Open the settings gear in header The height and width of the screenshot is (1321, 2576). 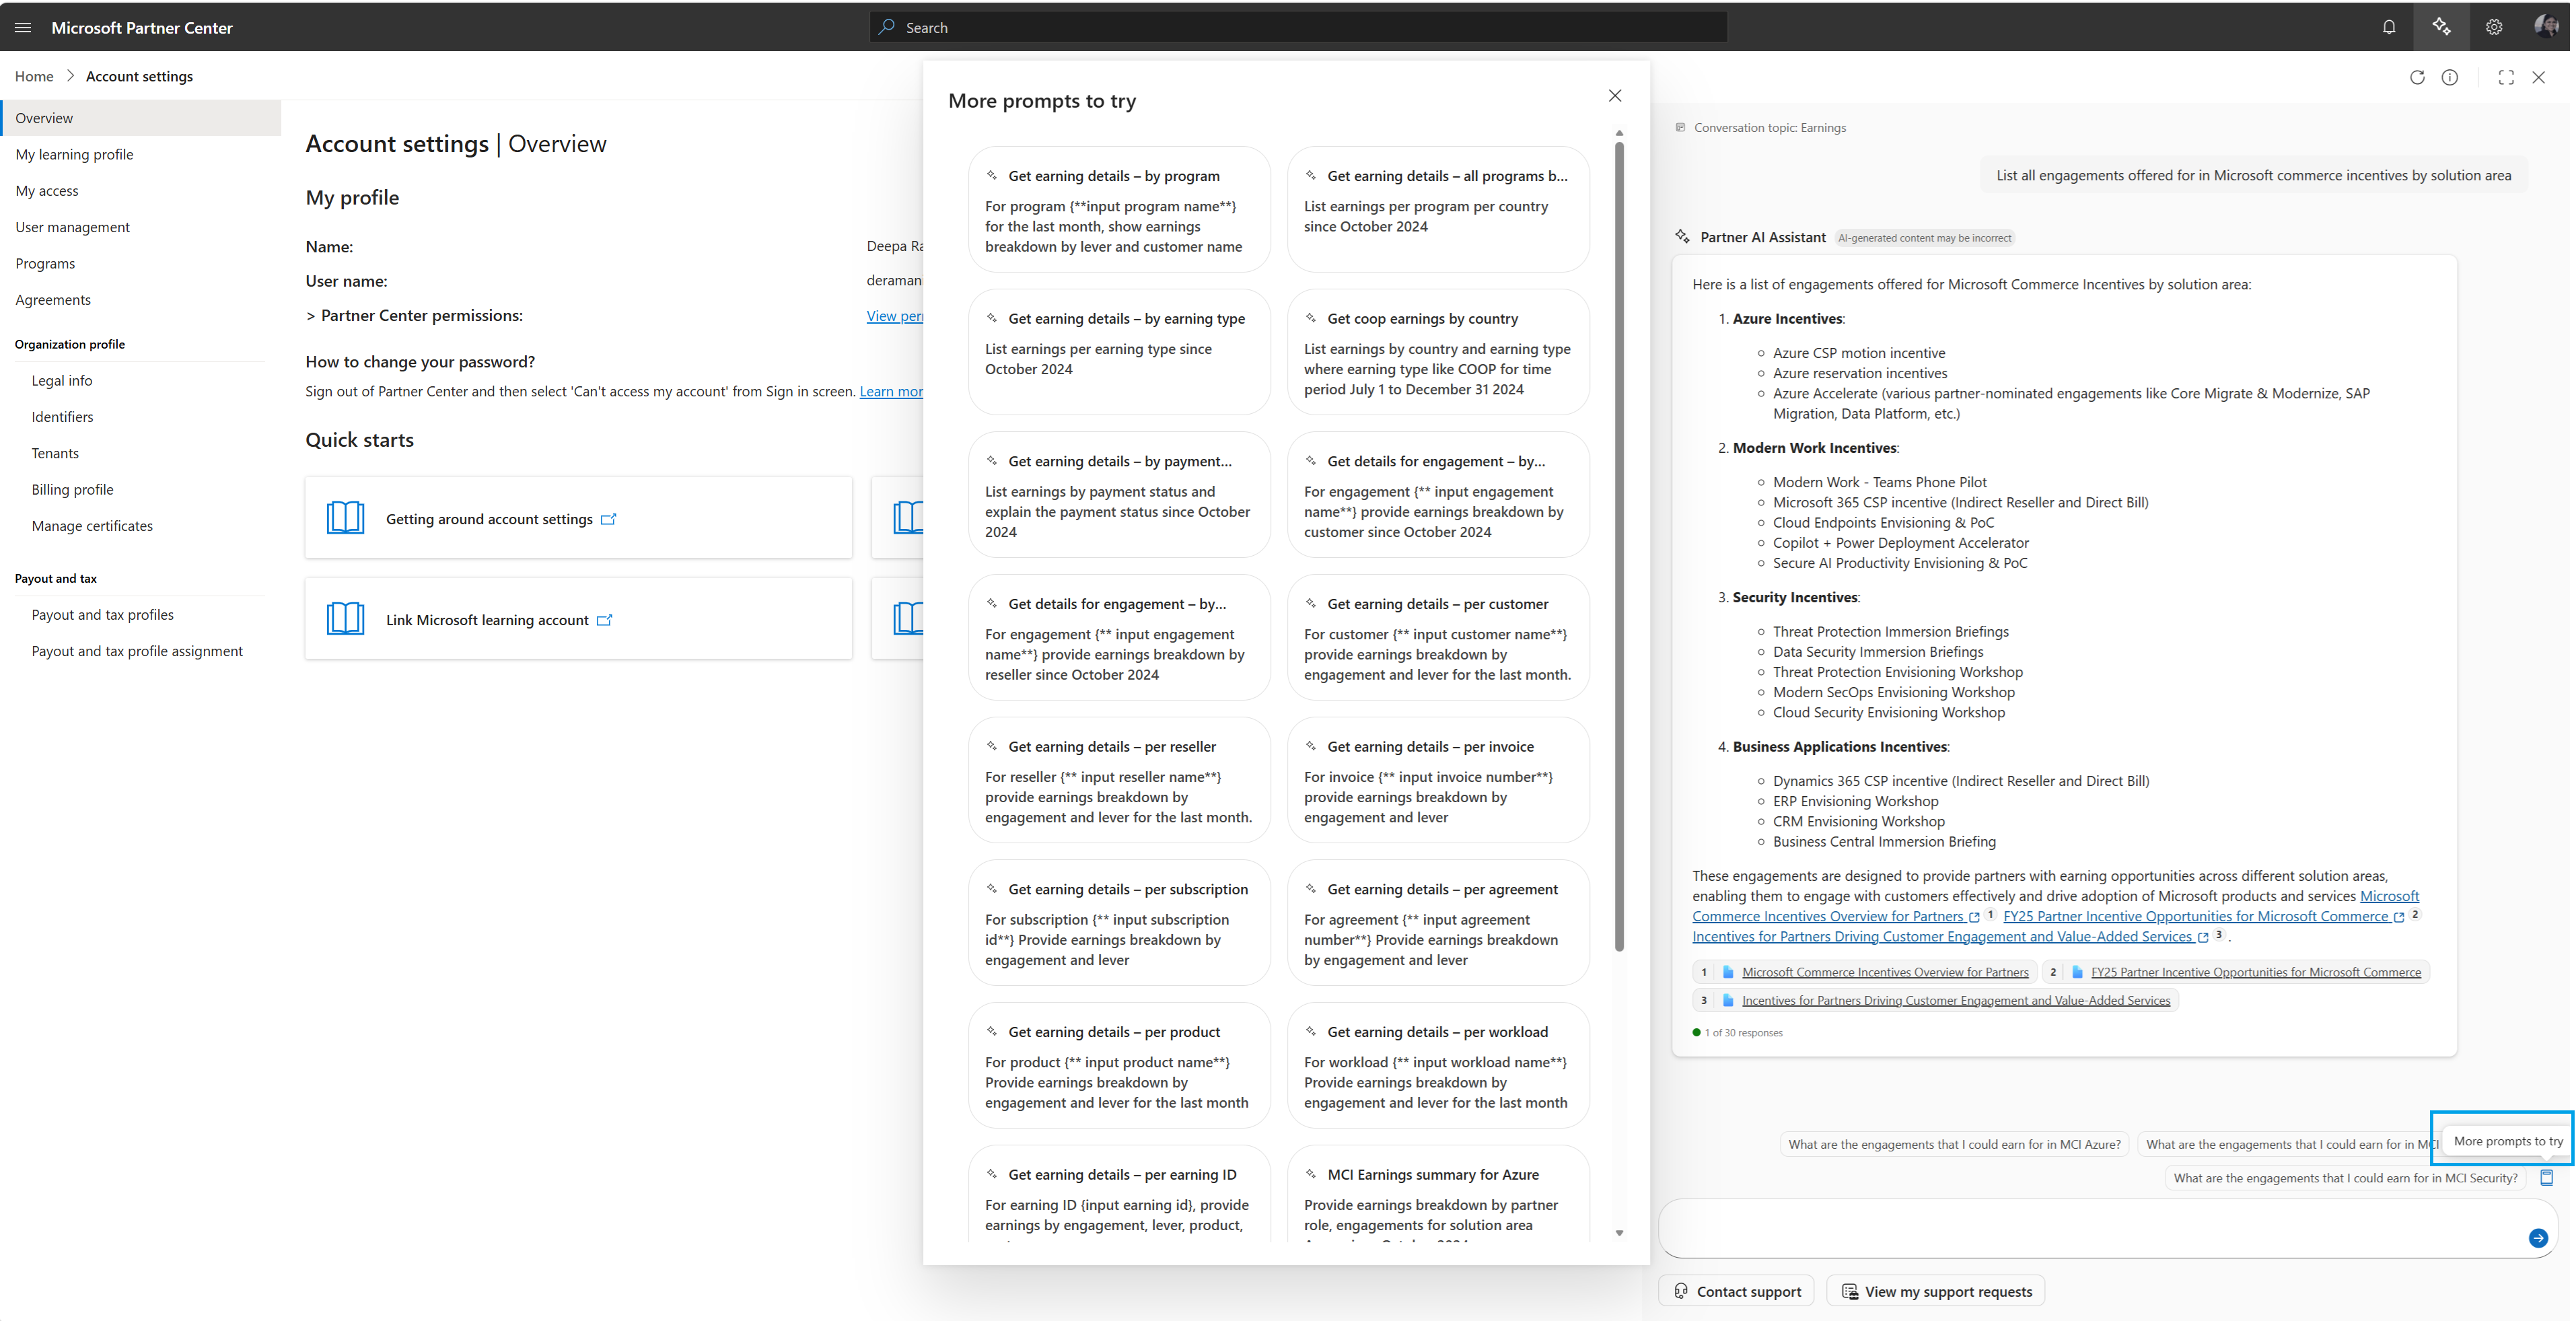pyautogui.click(x=2494, y=27)
